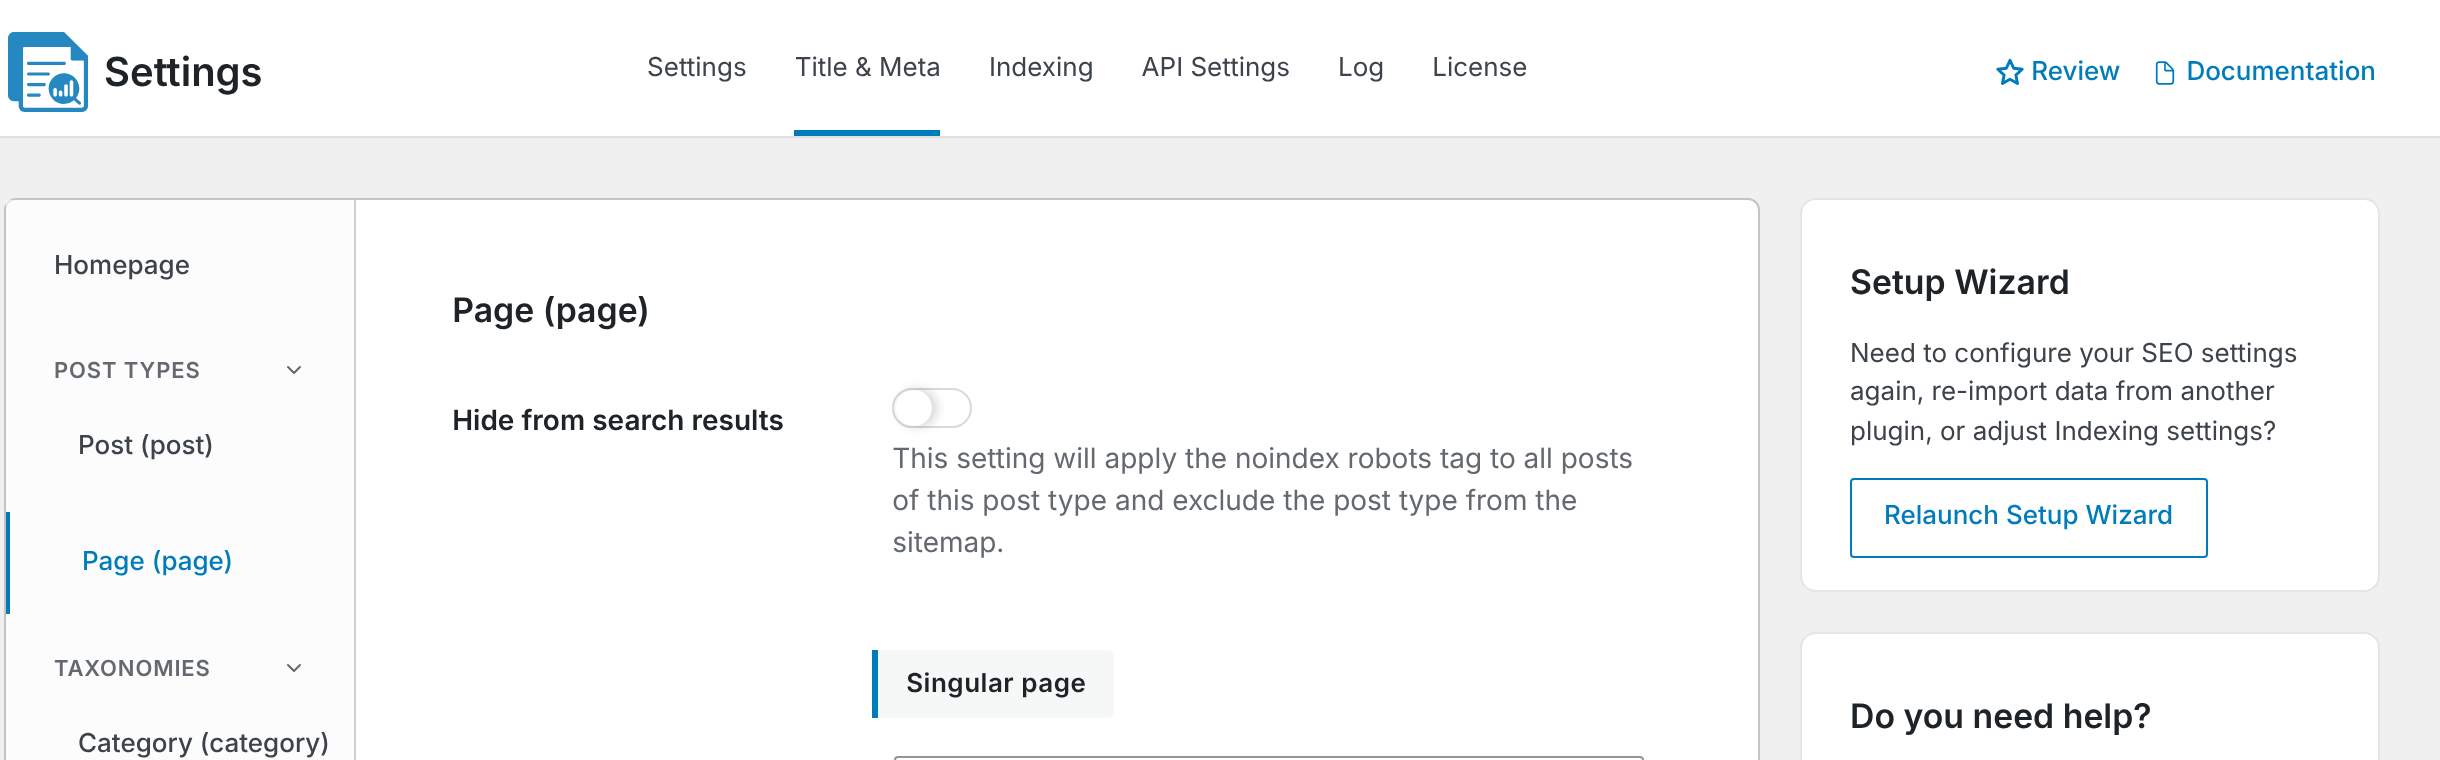Select the Title & Meta tab
Image resolution: width=2440 pixels, height=760 pixels.
click(867, 67)
